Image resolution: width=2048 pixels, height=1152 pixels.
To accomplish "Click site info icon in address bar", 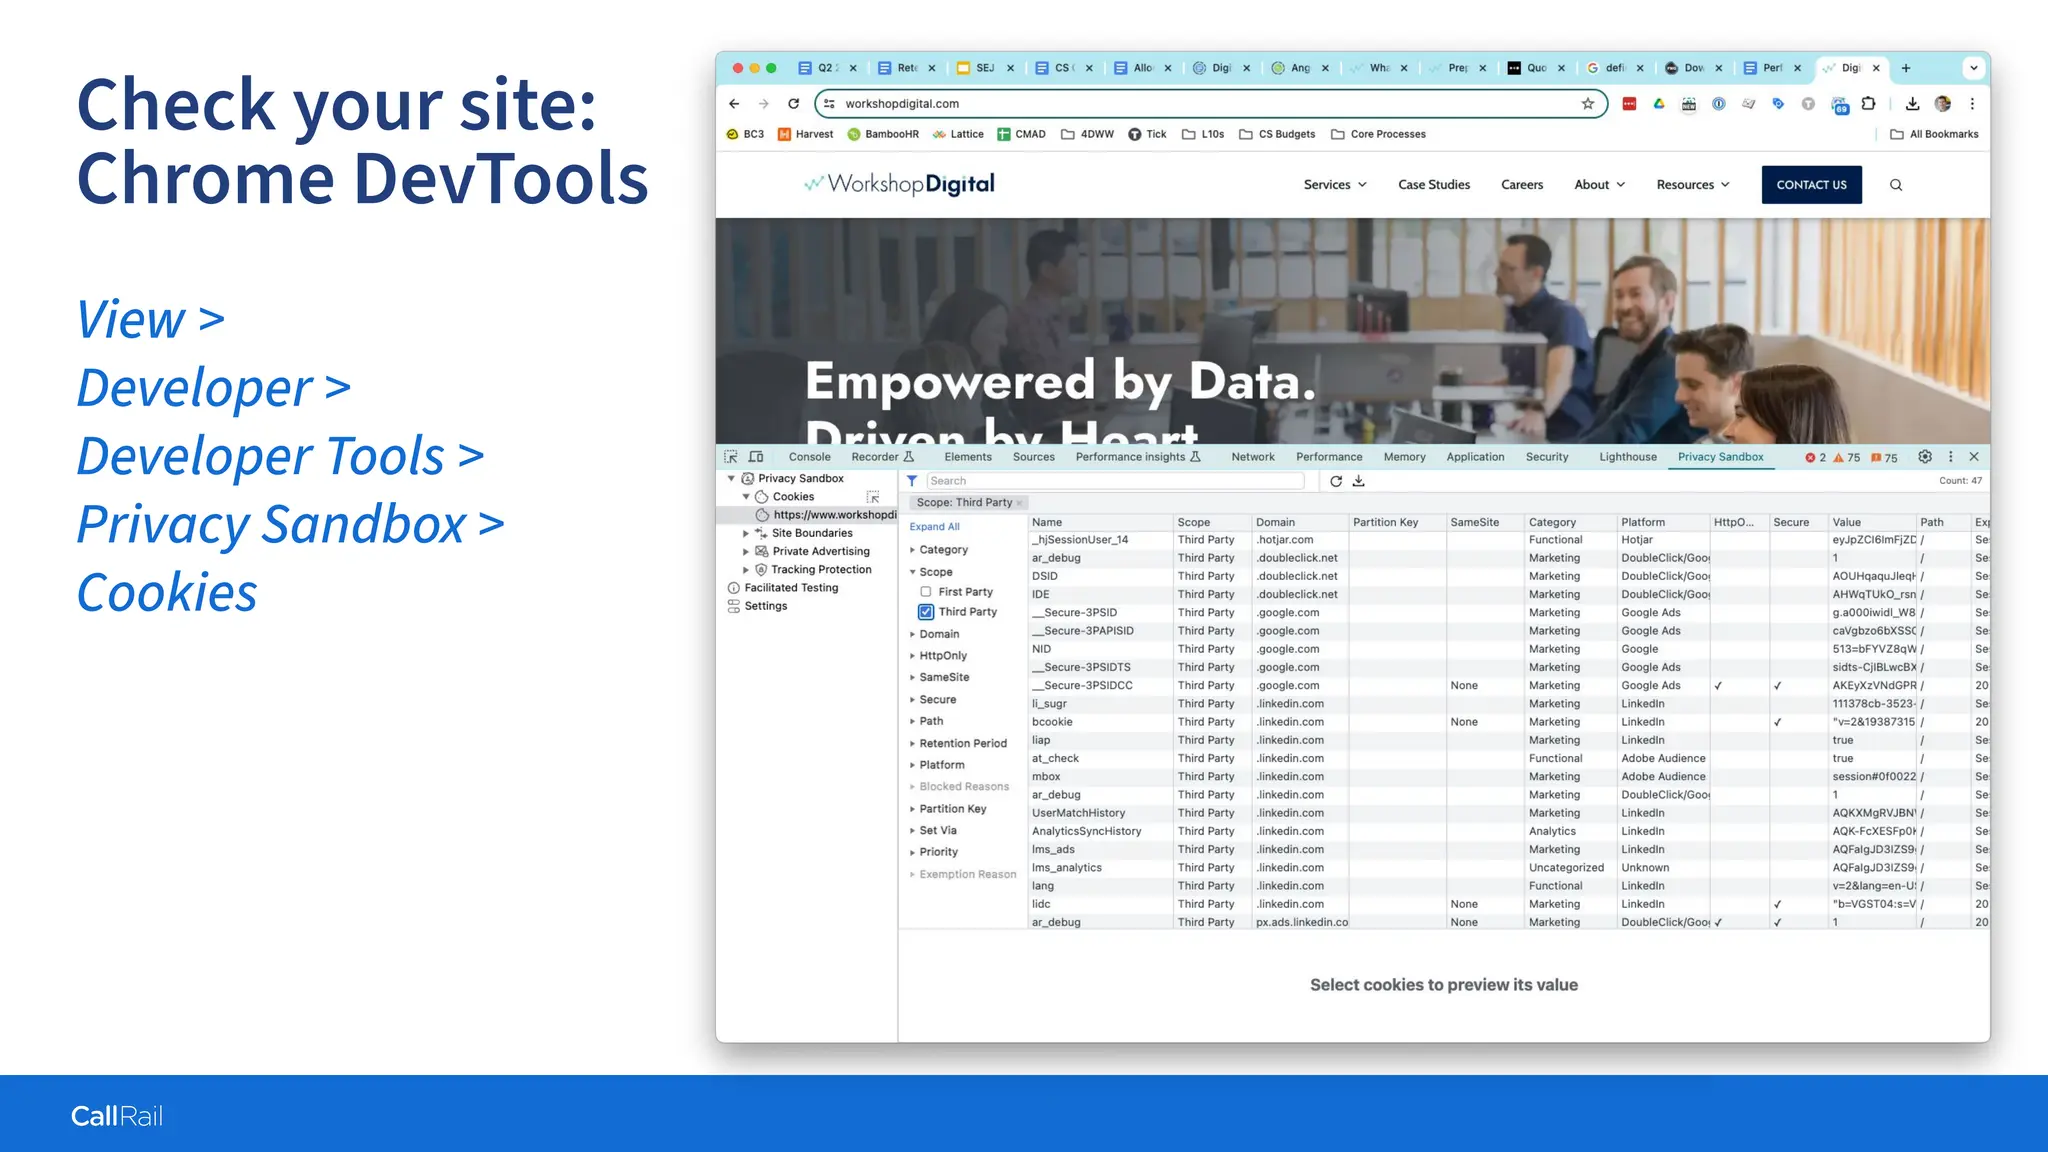I will pyautogui.click(x=829, y=104).
